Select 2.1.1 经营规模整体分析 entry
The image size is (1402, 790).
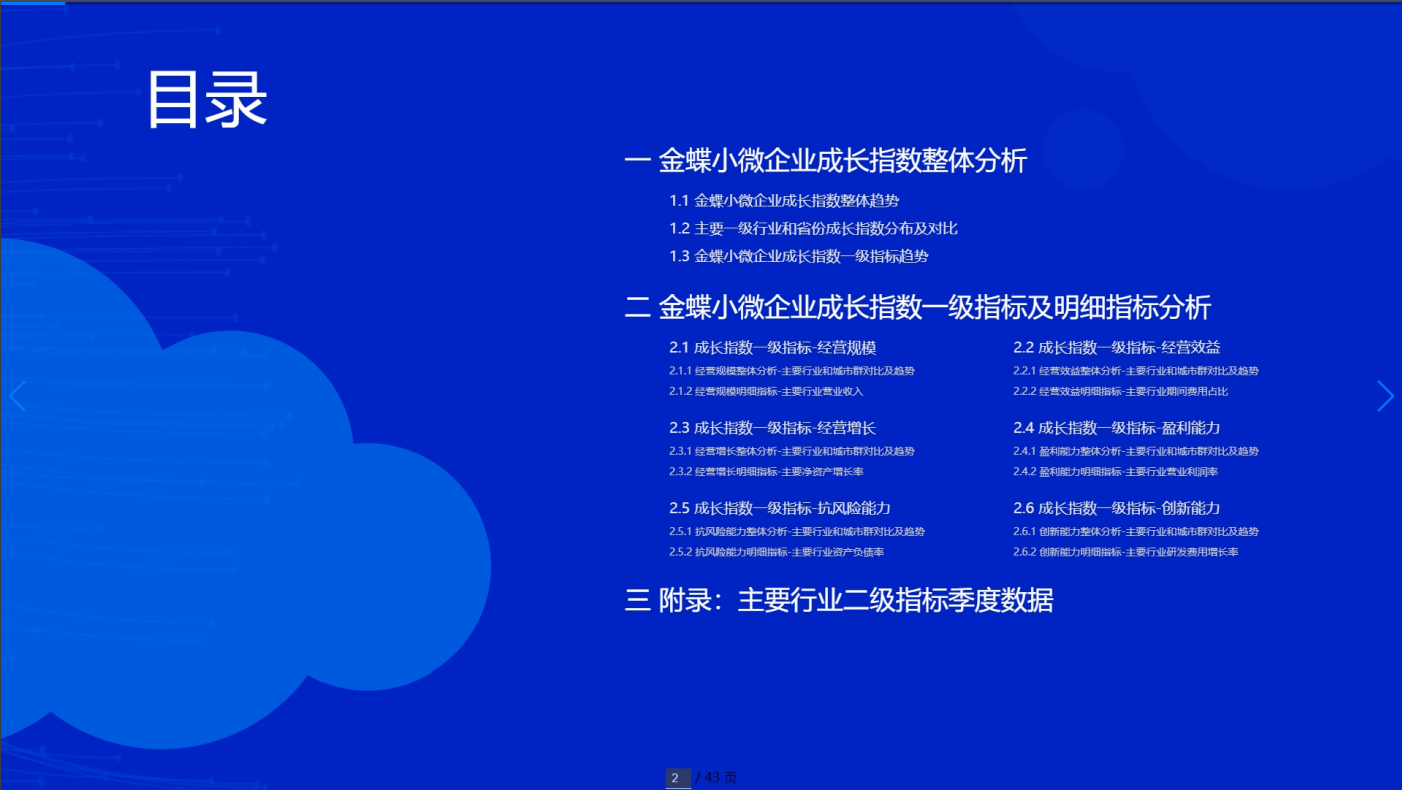[x=792, y=371]
